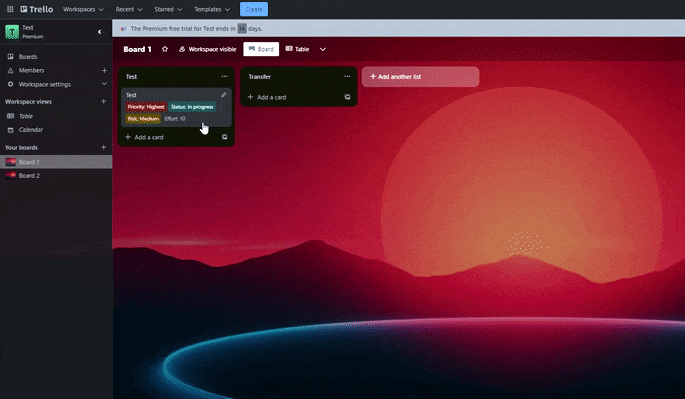Open the Templates dropdown menu

tap(212, 9)
